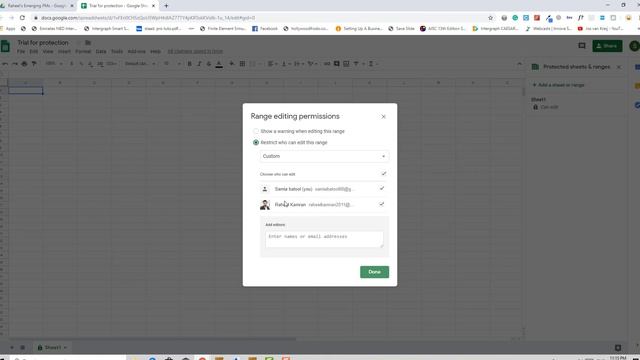Click the green Done button
The image size is (640, 360).
pos(374,272)
